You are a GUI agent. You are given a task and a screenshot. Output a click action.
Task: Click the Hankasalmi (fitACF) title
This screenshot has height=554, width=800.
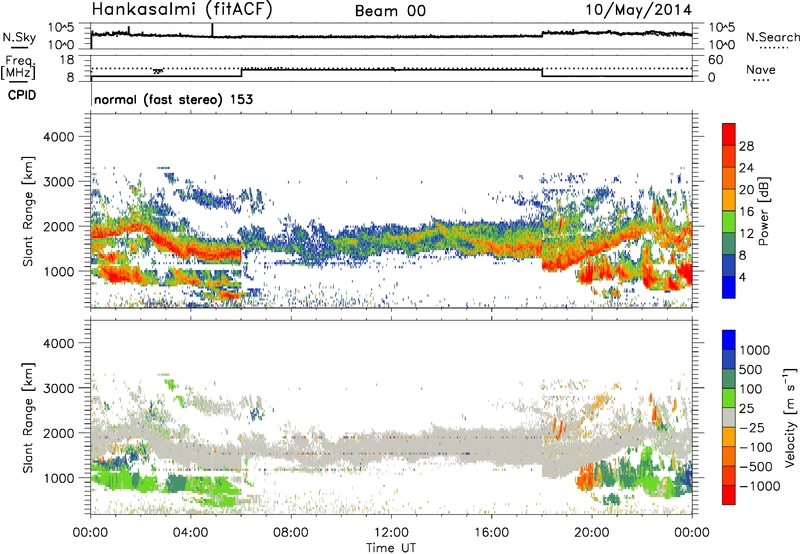pyautogui.click(x=182, y=9)
